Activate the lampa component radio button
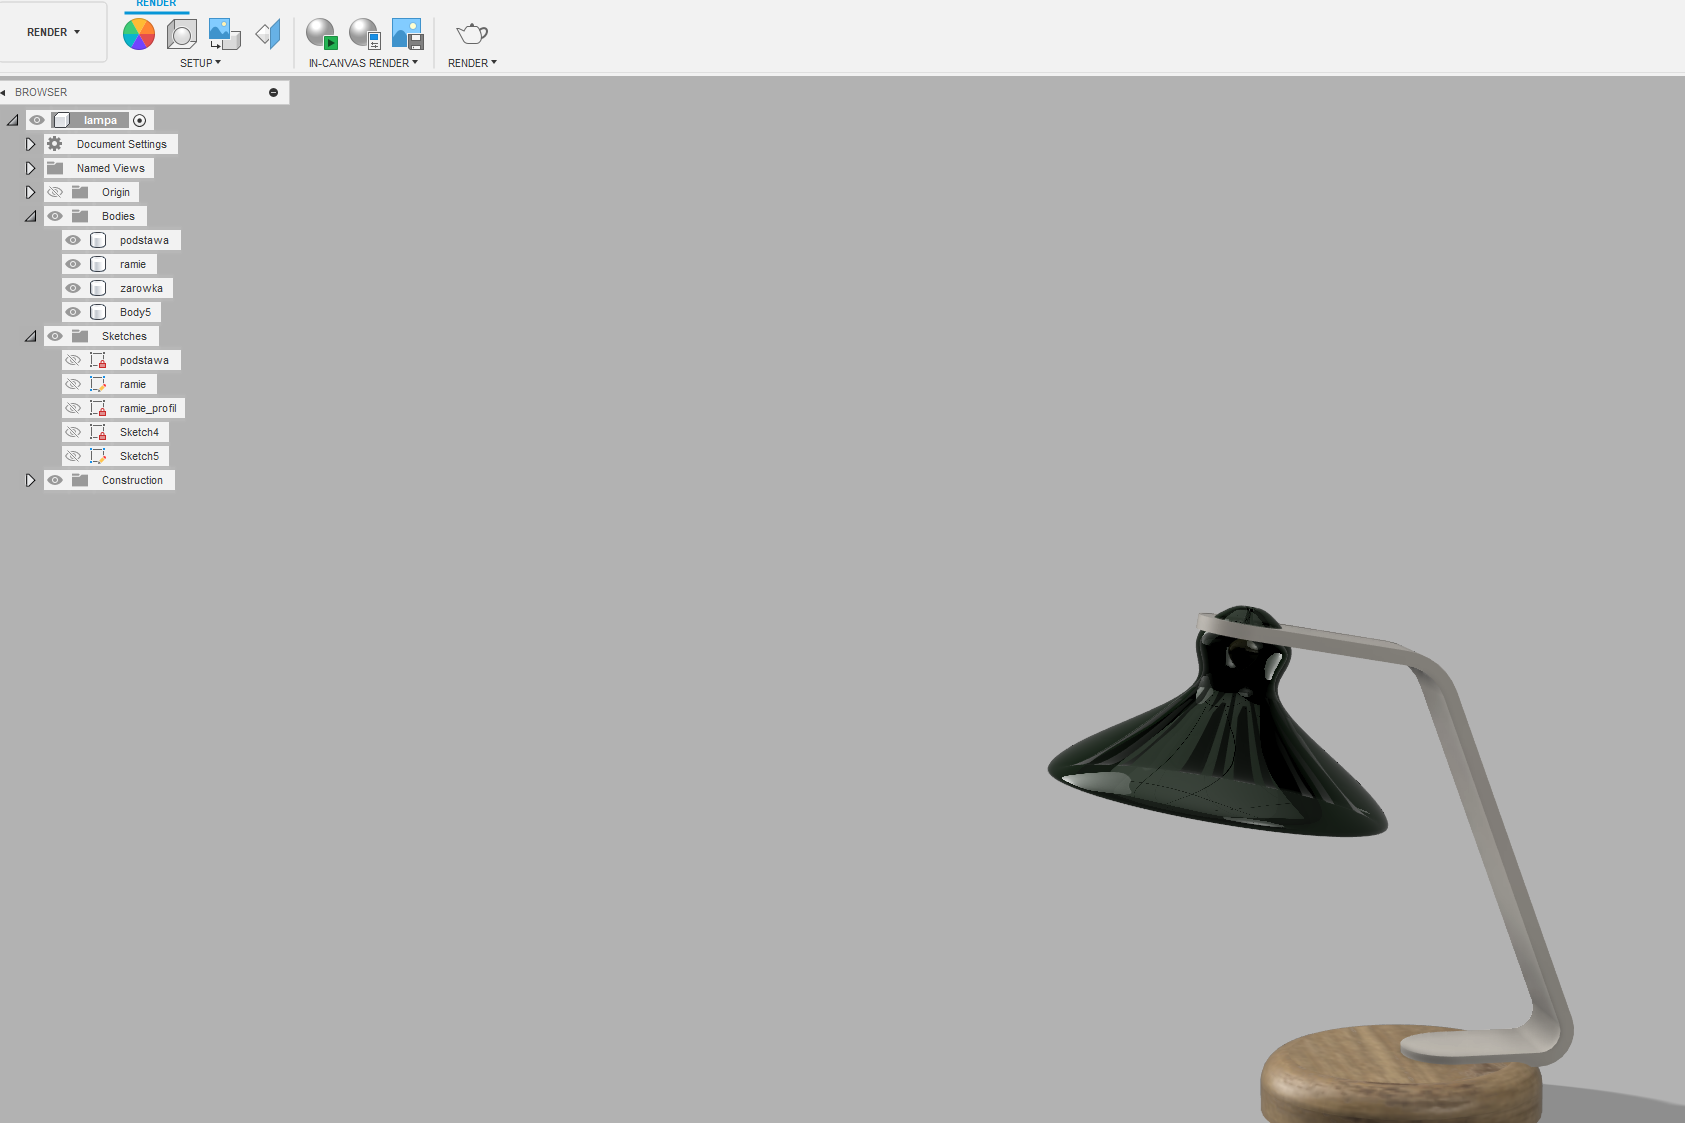The width and height of the screenshot is (1685, 1123). tap(140, 120)
